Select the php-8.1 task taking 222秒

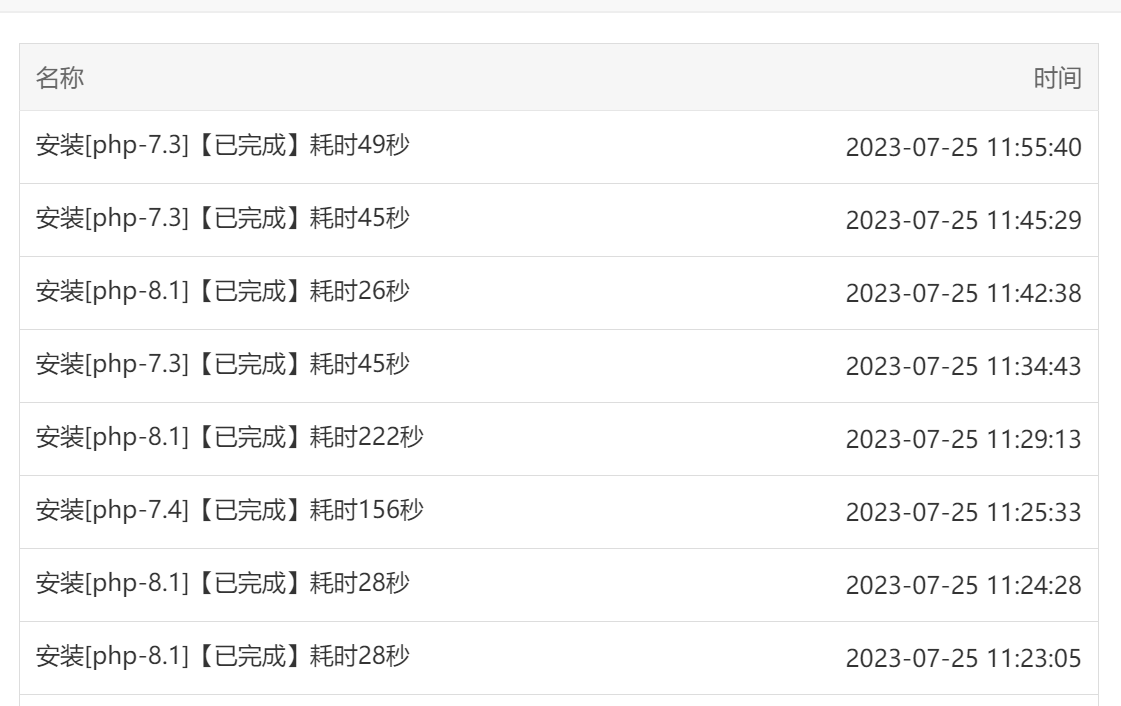tap(229, 437)
